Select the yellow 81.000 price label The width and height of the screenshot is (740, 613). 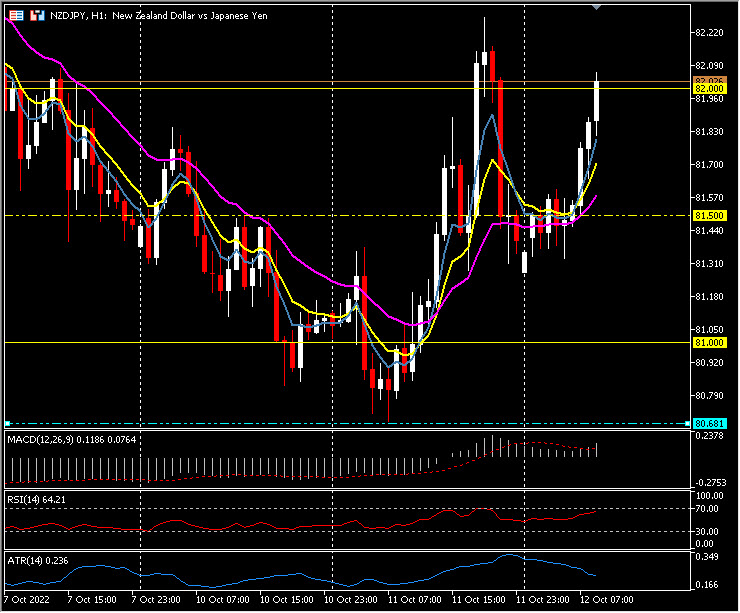708,342
